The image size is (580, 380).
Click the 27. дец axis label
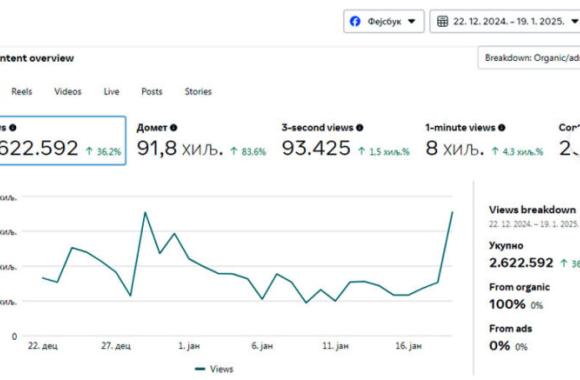pyautogui.click(x=116, y=346)
